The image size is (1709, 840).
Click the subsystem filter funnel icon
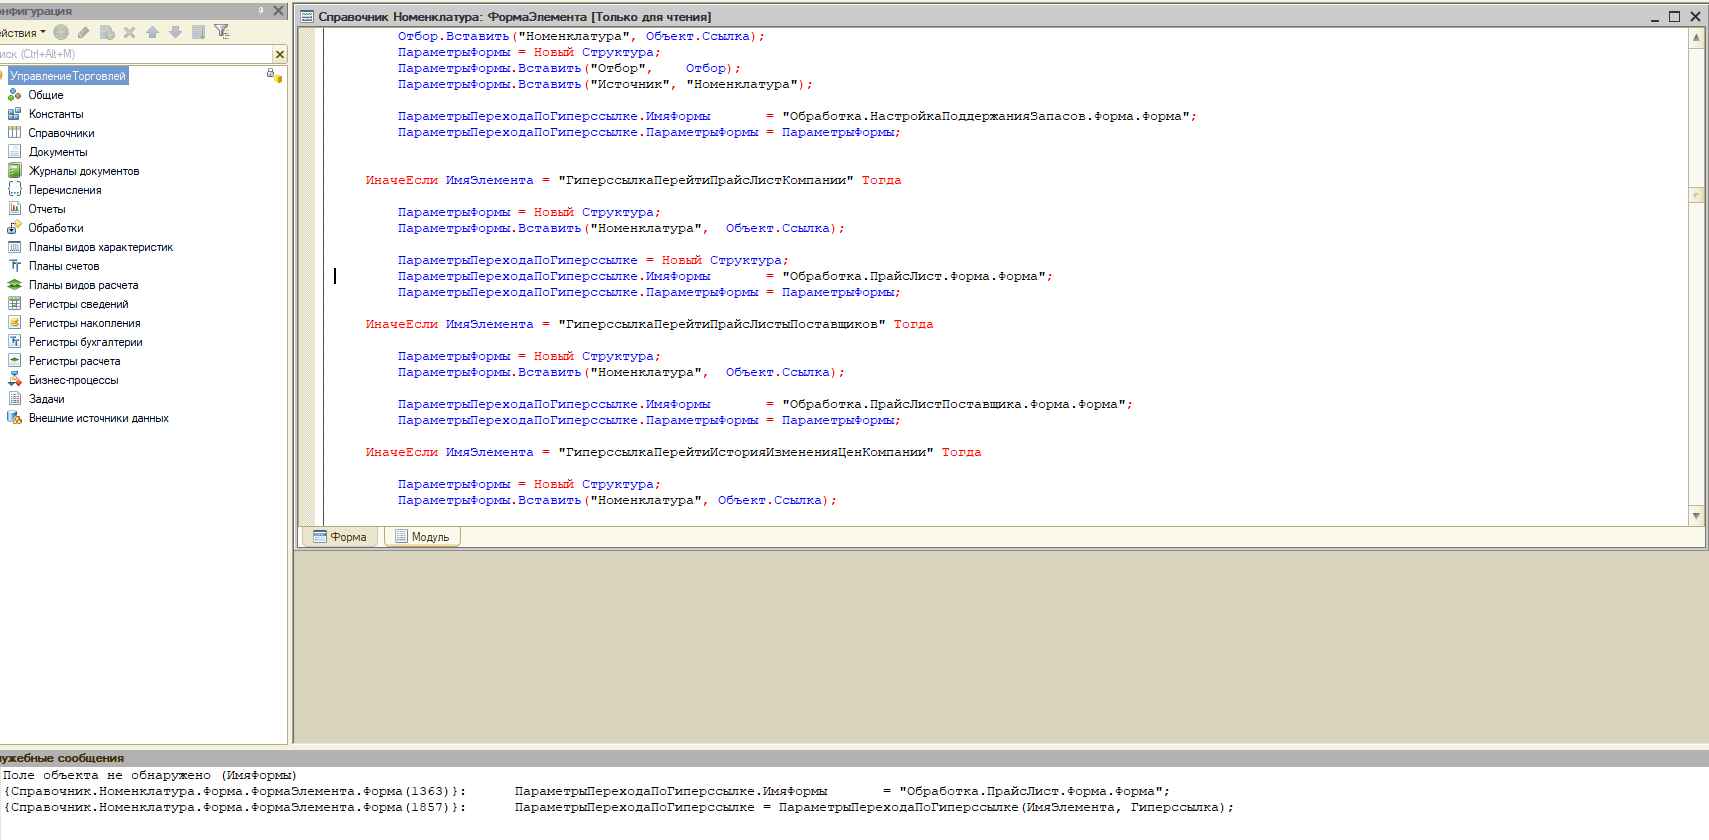coord(222,32)
